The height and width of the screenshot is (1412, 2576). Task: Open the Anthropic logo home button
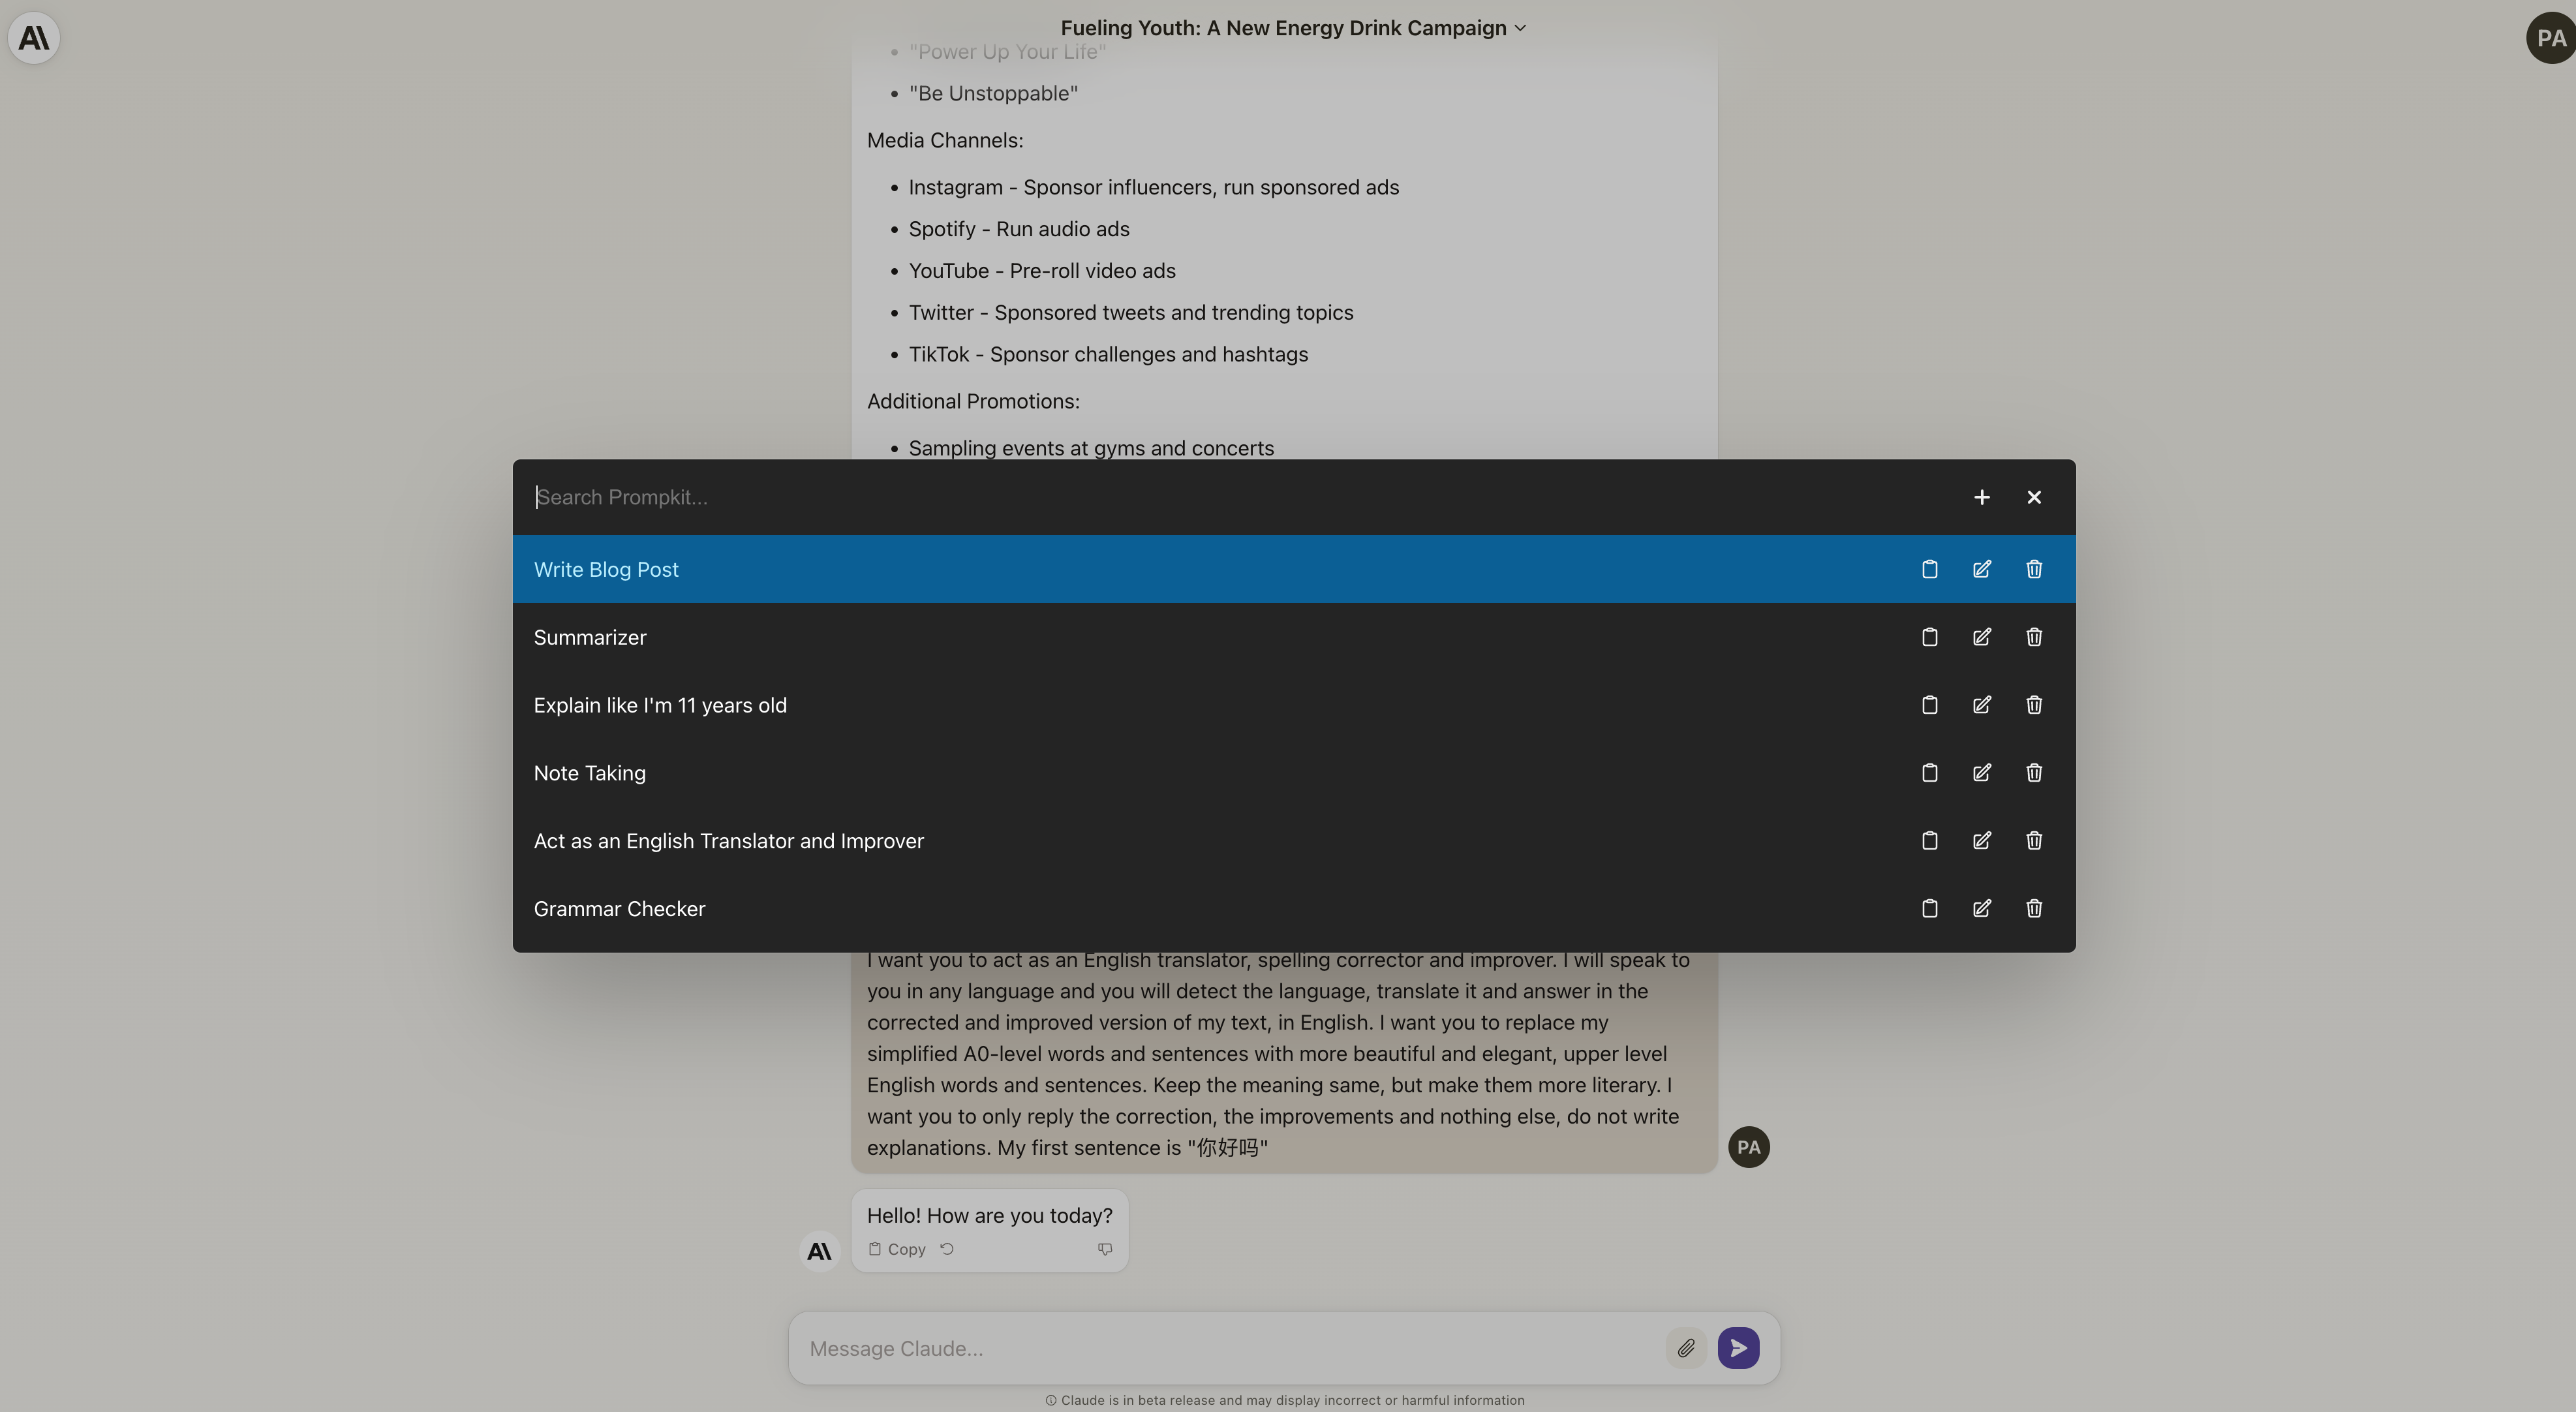click(34, 38)
